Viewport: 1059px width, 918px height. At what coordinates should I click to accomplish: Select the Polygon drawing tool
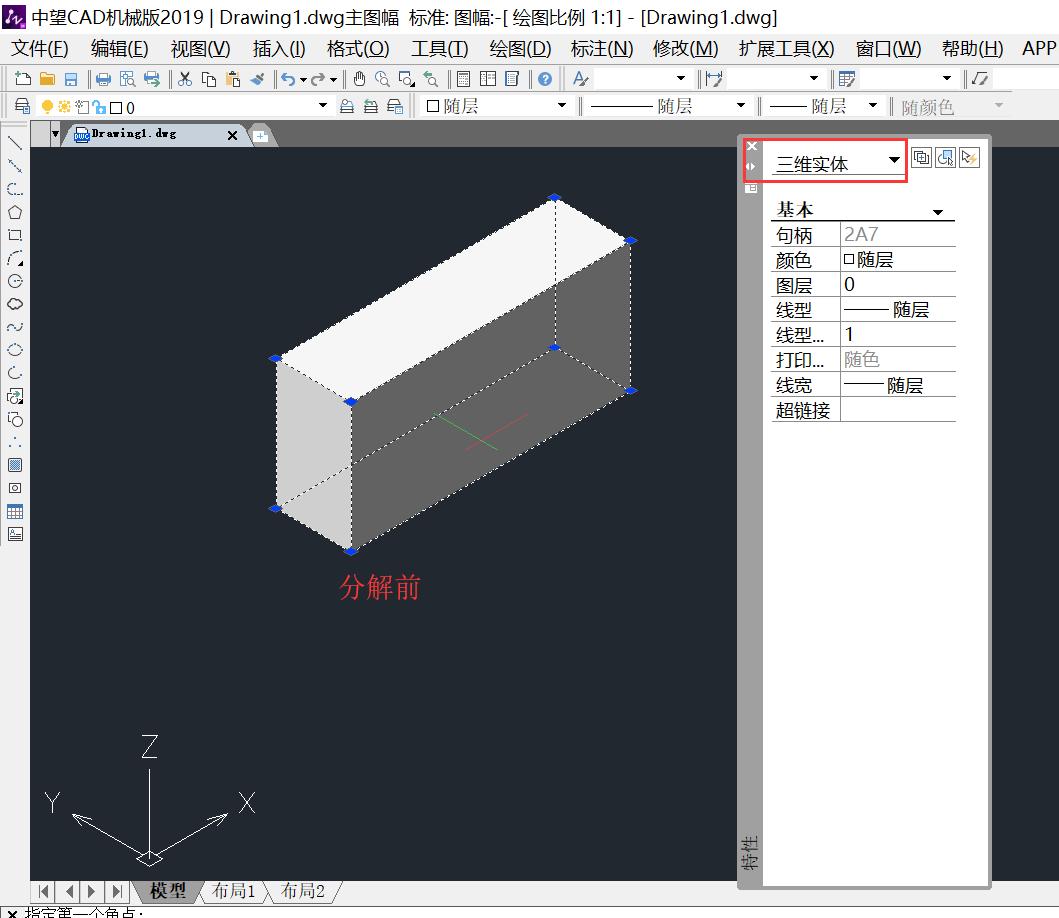tap(14, 210)
